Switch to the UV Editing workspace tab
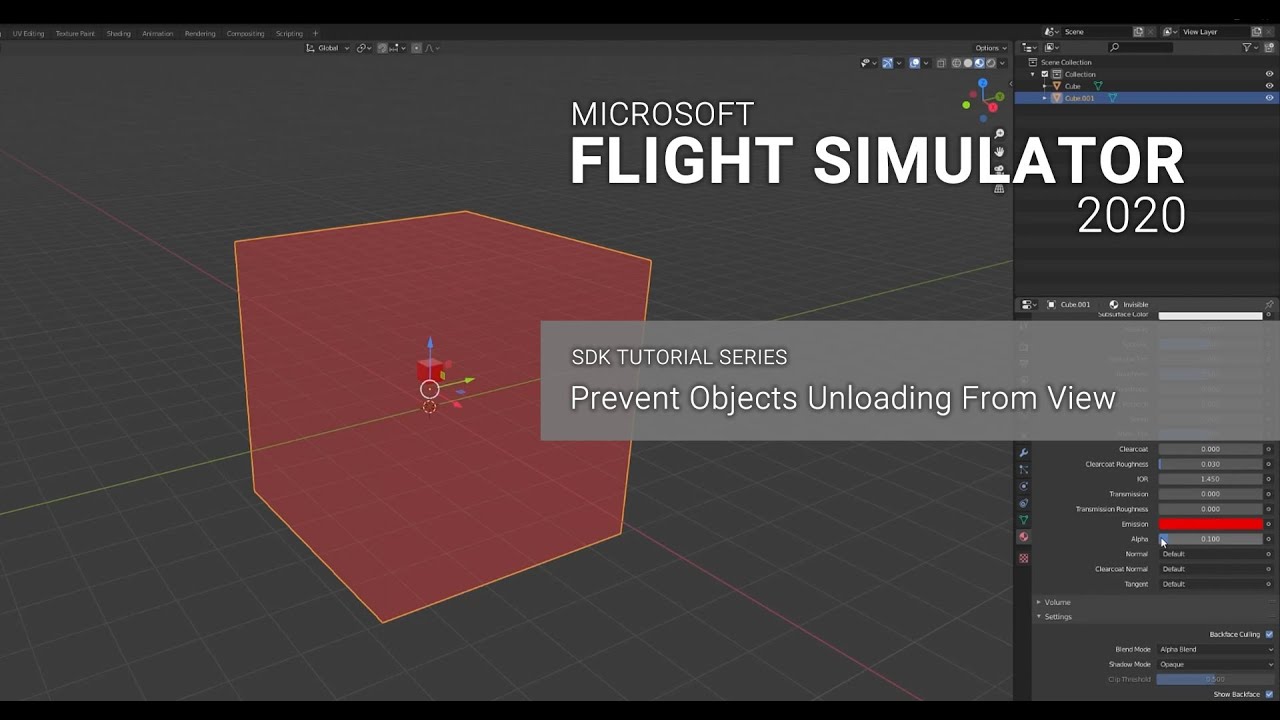The height and width of the screenshot is (720, 1280). (x=28, y=33)
